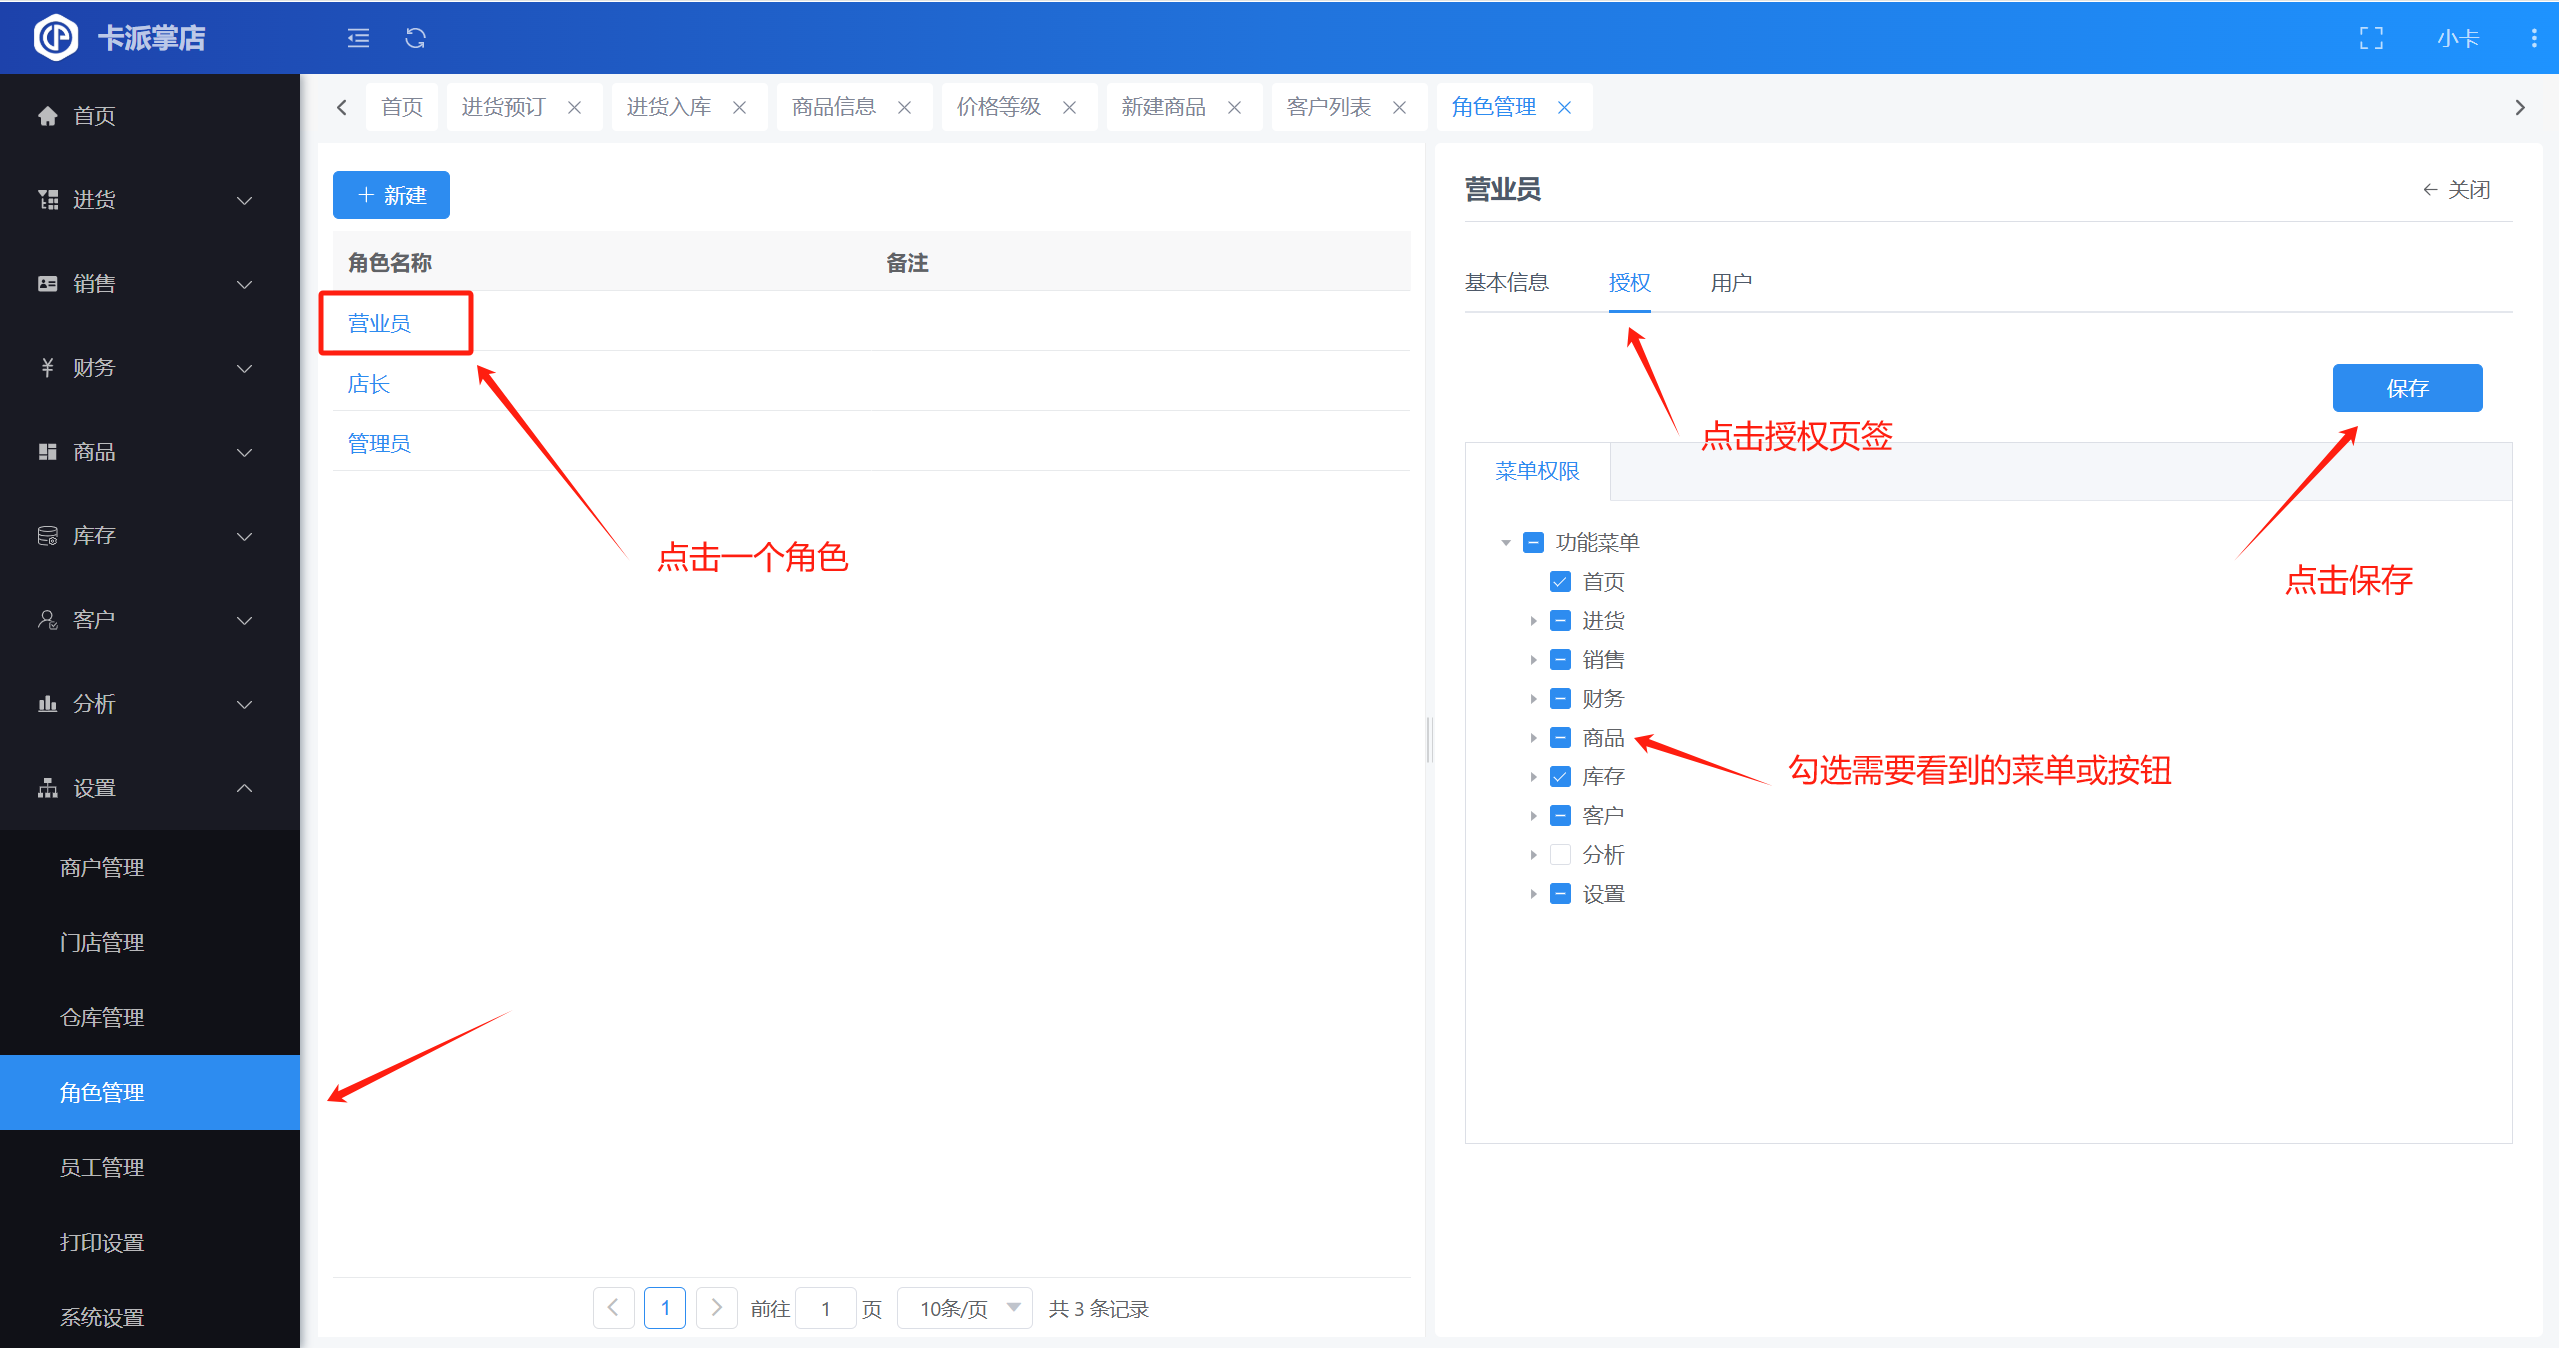This screenshot has width=2559, height=1348.
Task: Click the 保存 button
Action: (2406, 388)
